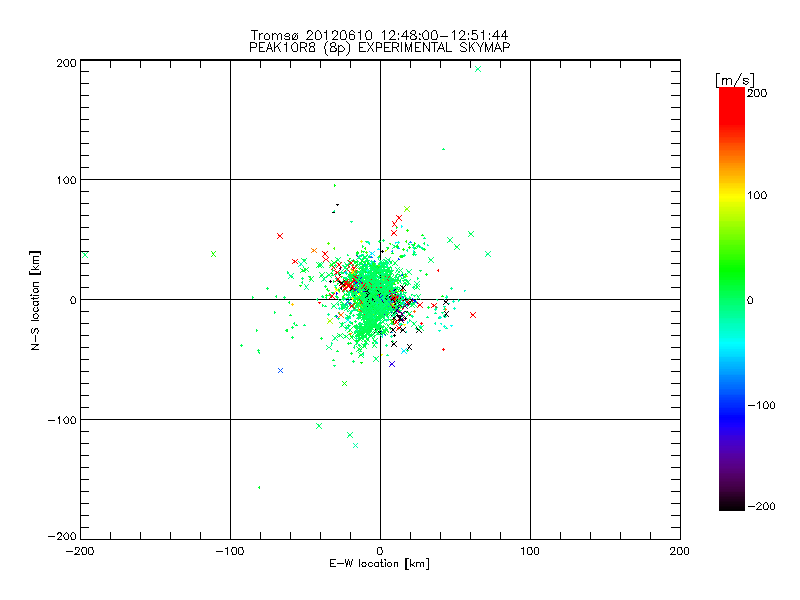The height and width of the screenshot is (600, 800).
Task: Click the "E-W location [km]" axis label
Action: coord(379,563)
